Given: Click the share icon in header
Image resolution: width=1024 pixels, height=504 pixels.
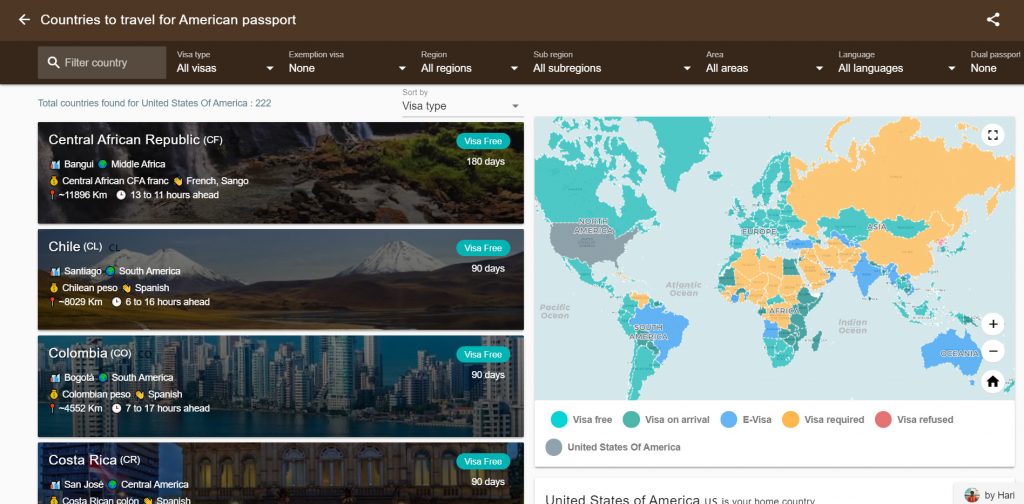Looking at the screenshot, I should (993, 20).
